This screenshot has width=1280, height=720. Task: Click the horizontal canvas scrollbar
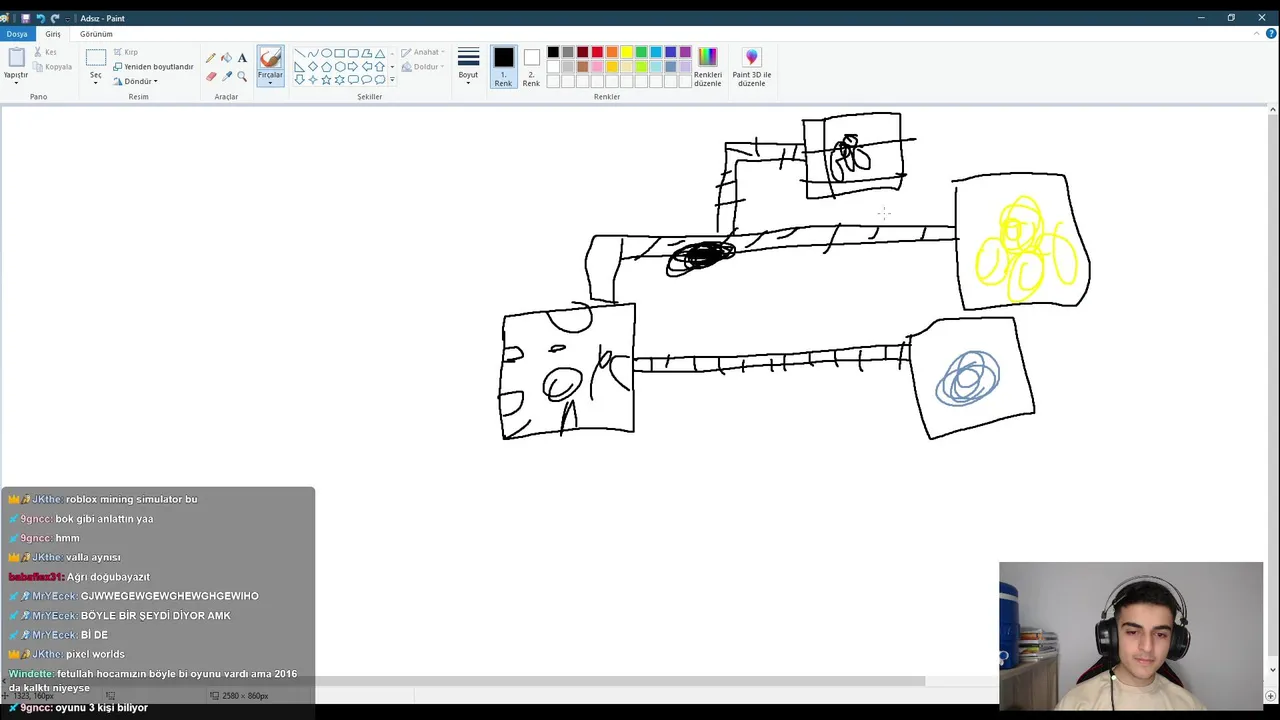[620, 682]
